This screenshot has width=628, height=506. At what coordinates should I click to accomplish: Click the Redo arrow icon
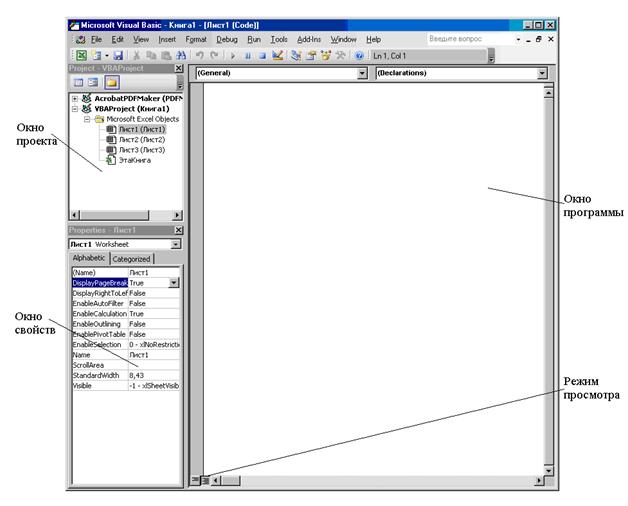[214, 56]
